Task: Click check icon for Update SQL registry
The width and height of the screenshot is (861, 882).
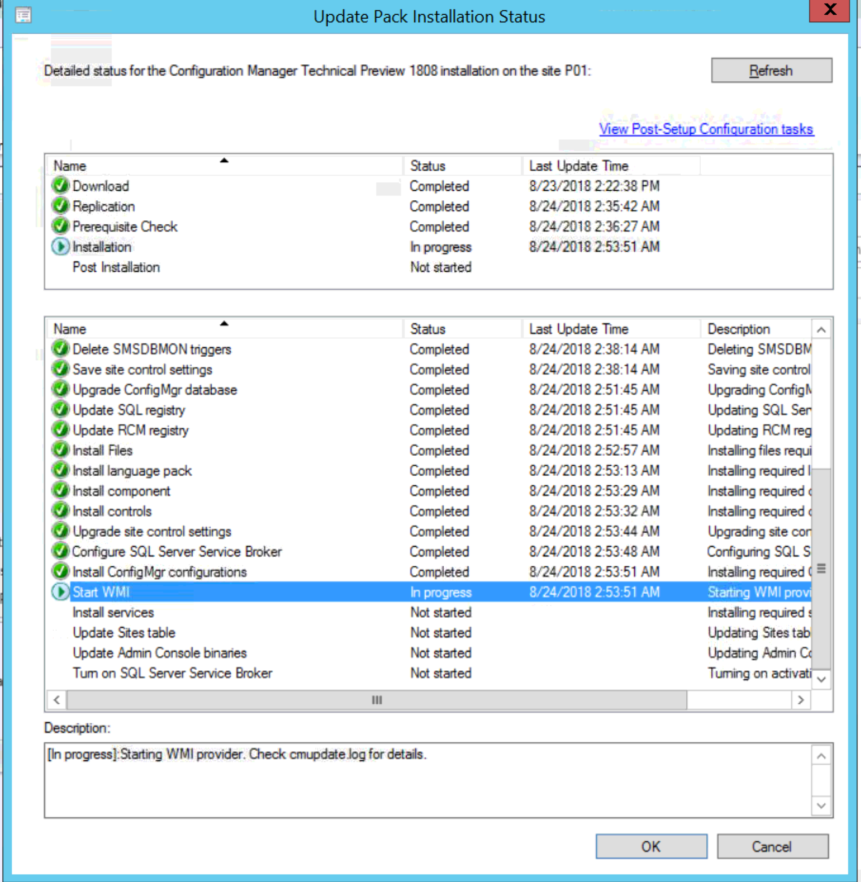Action: click(60, 410)
